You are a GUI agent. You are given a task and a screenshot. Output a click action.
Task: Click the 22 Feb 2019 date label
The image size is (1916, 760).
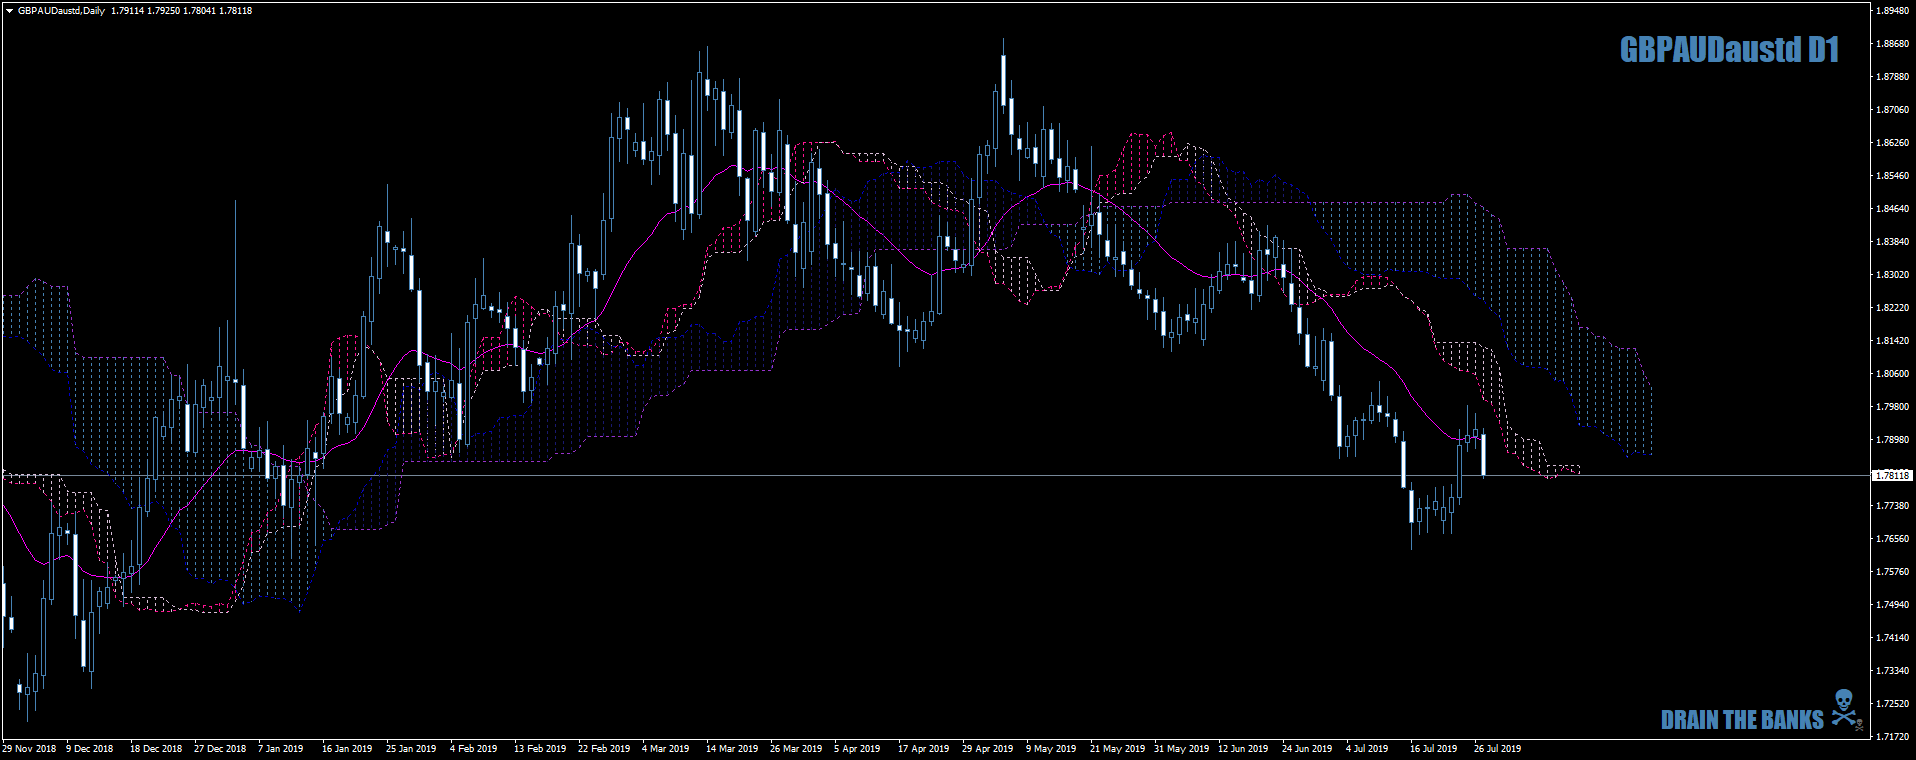604,749
